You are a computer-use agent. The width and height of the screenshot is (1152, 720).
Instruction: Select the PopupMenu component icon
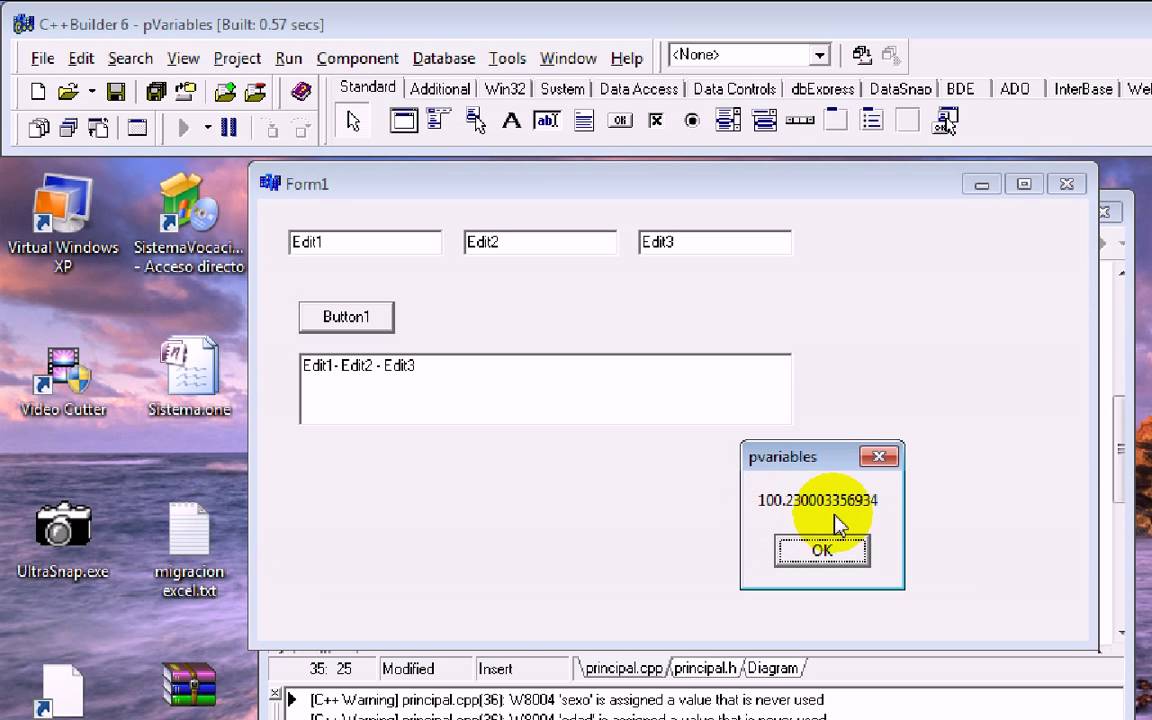coord(475,120)
